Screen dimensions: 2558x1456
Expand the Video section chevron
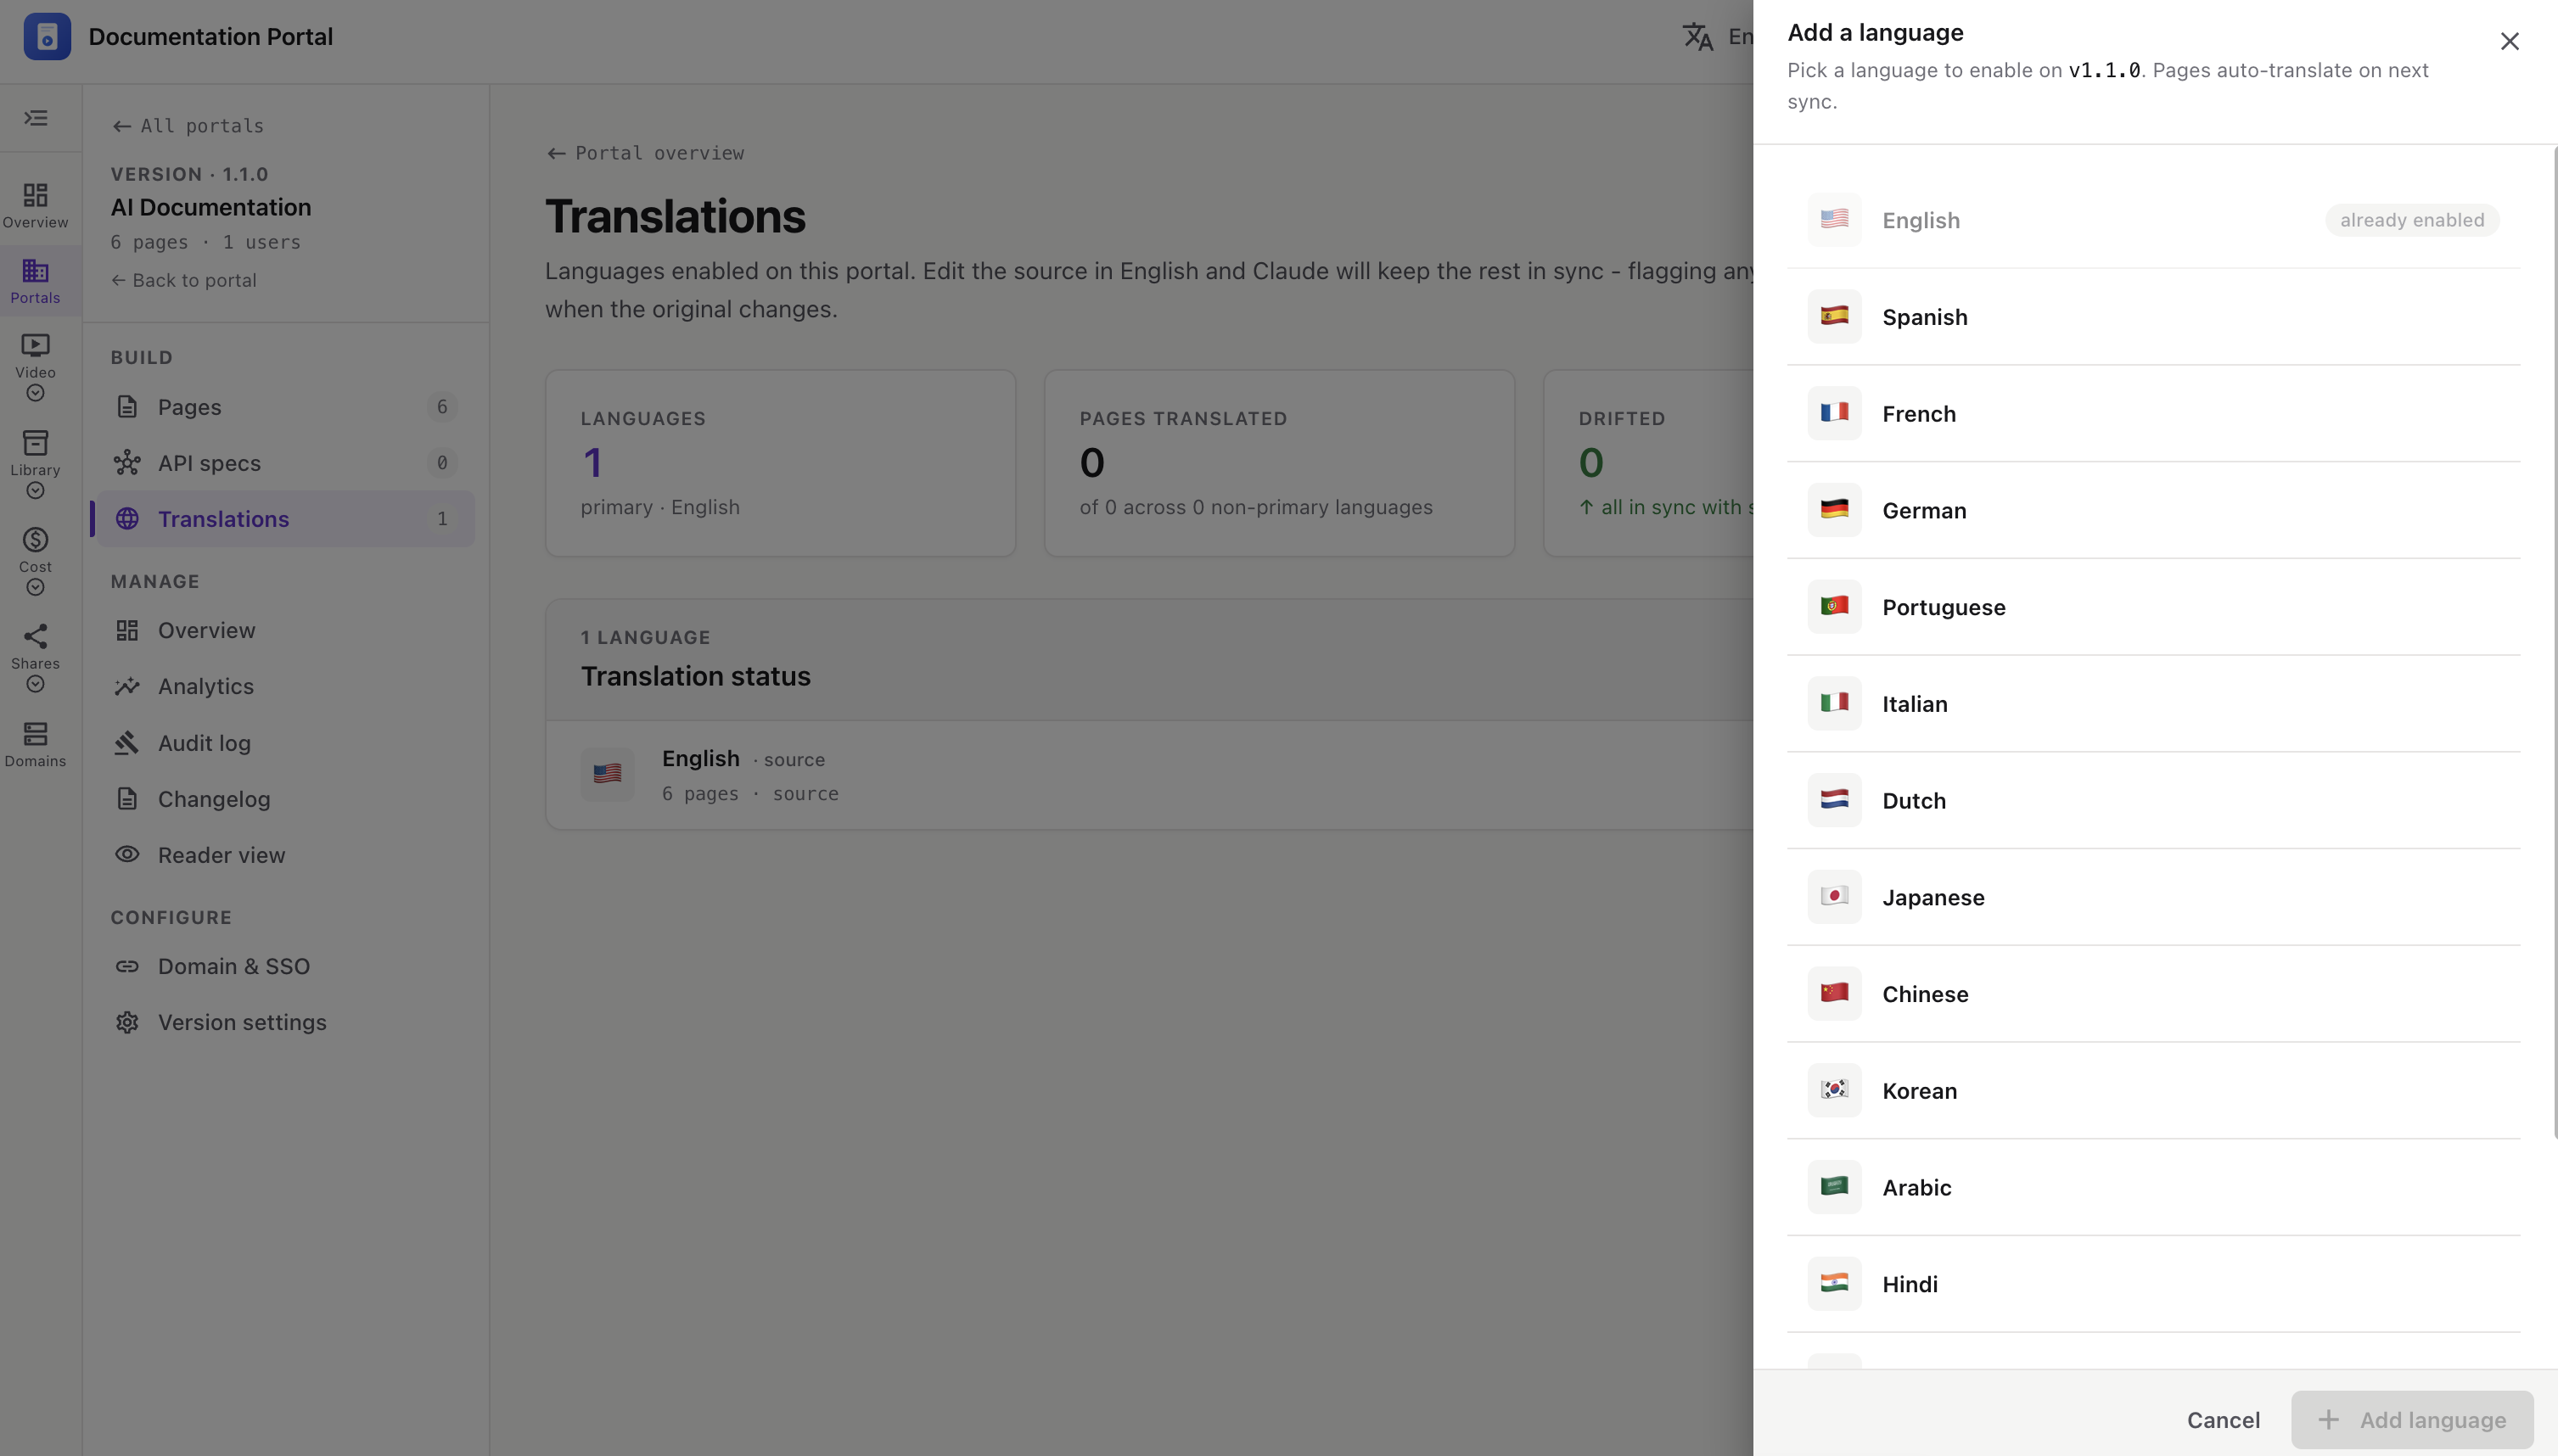click(36, 393)
